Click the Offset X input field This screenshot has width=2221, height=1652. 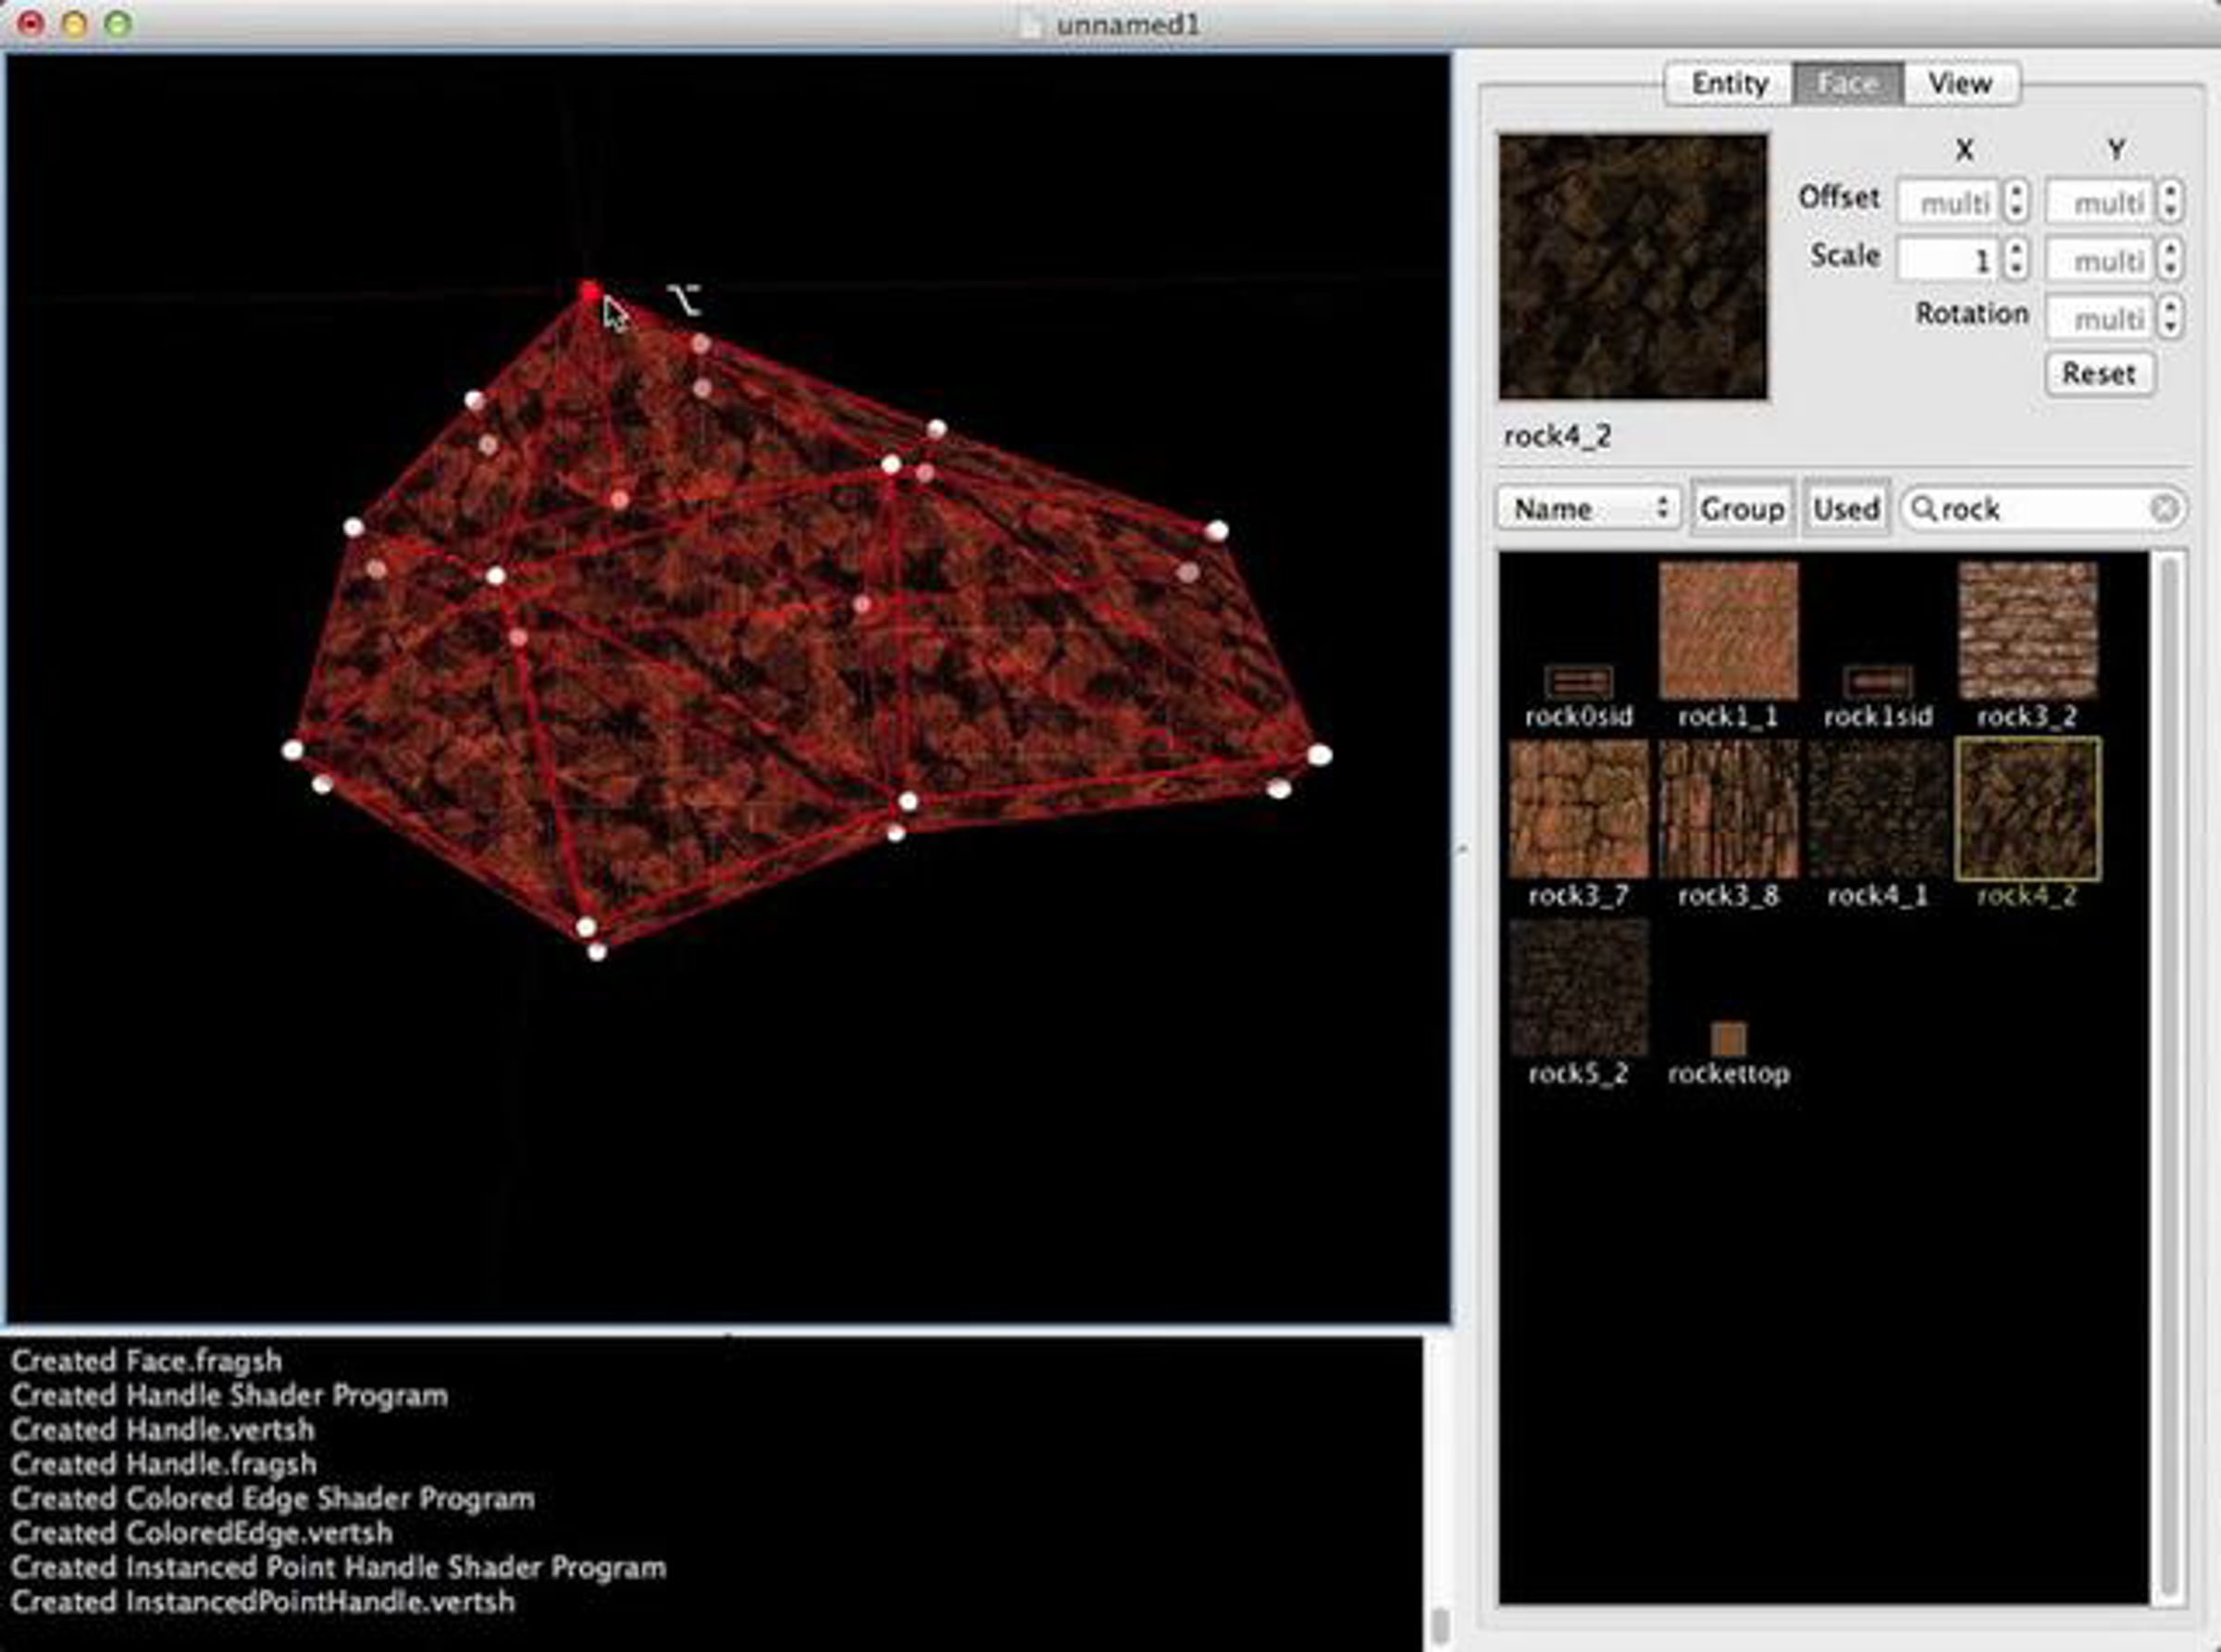pos(1947,202)
